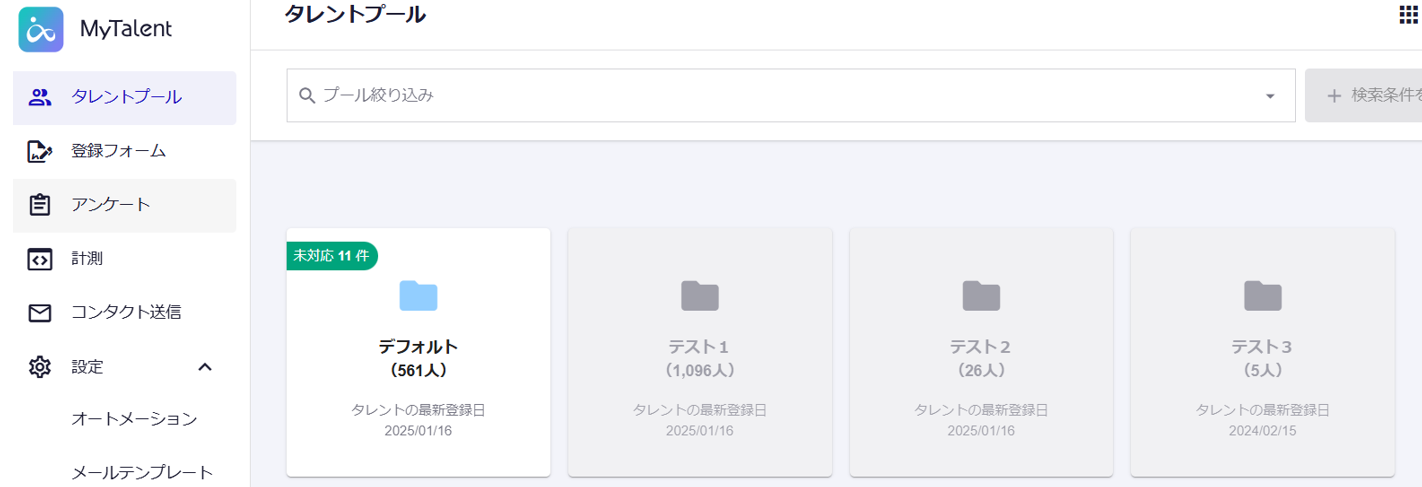Image resolution: width=1422 pixels, height=487 pixels.
Task: Collapse the 設定 menu chevron
Action: coord(205,367)
